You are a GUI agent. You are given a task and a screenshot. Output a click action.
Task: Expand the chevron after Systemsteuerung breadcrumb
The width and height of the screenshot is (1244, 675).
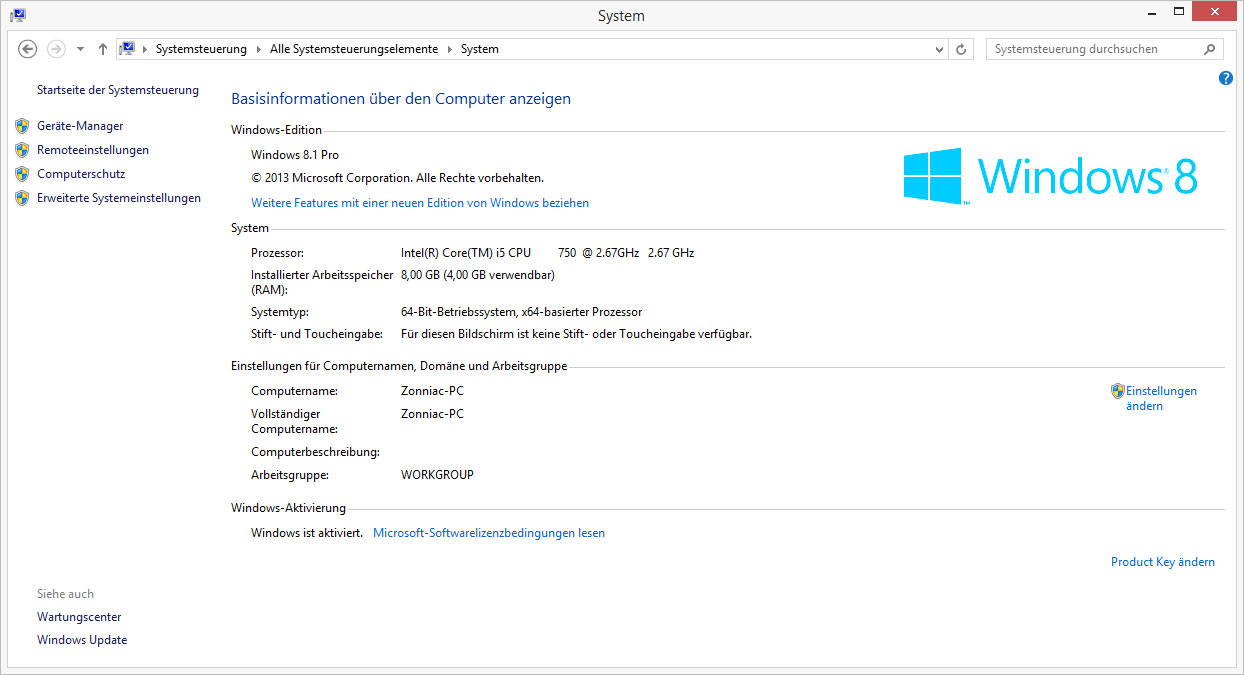point(260,49)
